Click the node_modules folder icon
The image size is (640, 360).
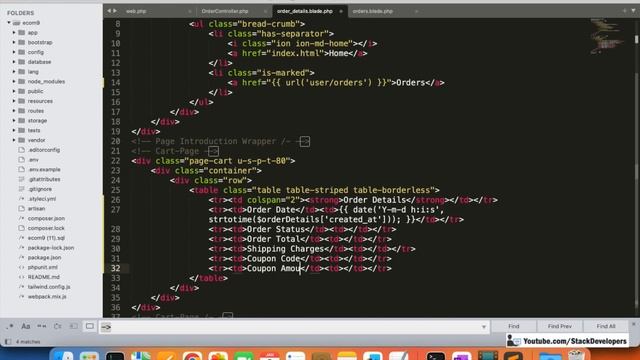22,82
